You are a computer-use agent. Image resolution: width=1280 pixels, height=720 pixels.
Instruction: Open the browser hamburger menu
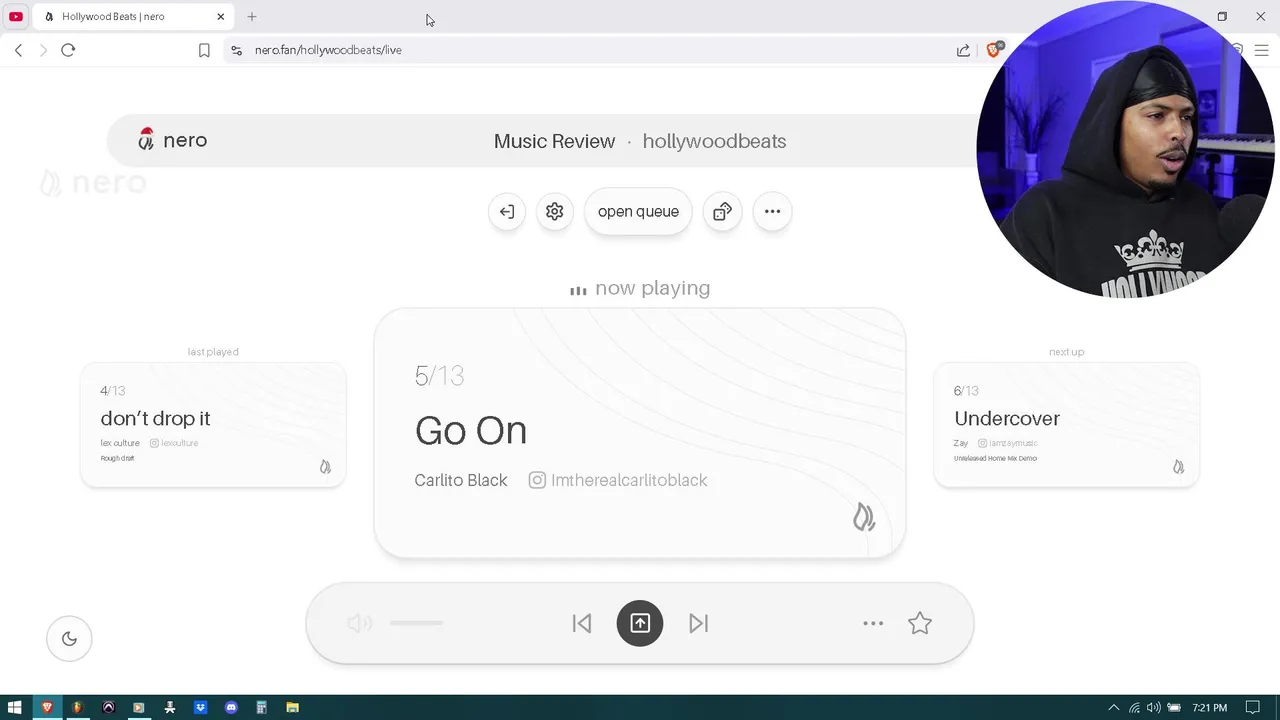point(1261,50)
